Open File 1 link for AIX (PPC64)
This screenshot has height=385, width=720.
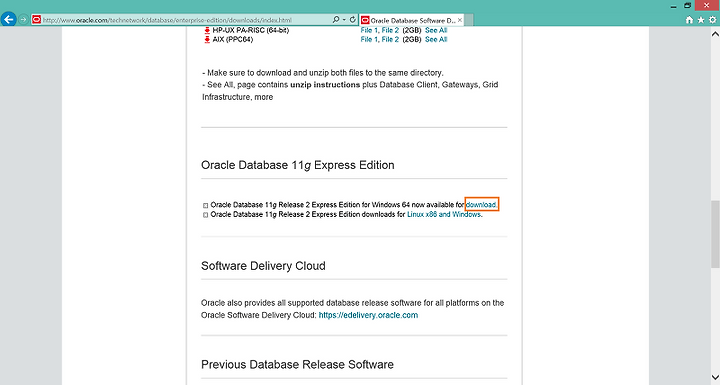click(x=369, y=40)
